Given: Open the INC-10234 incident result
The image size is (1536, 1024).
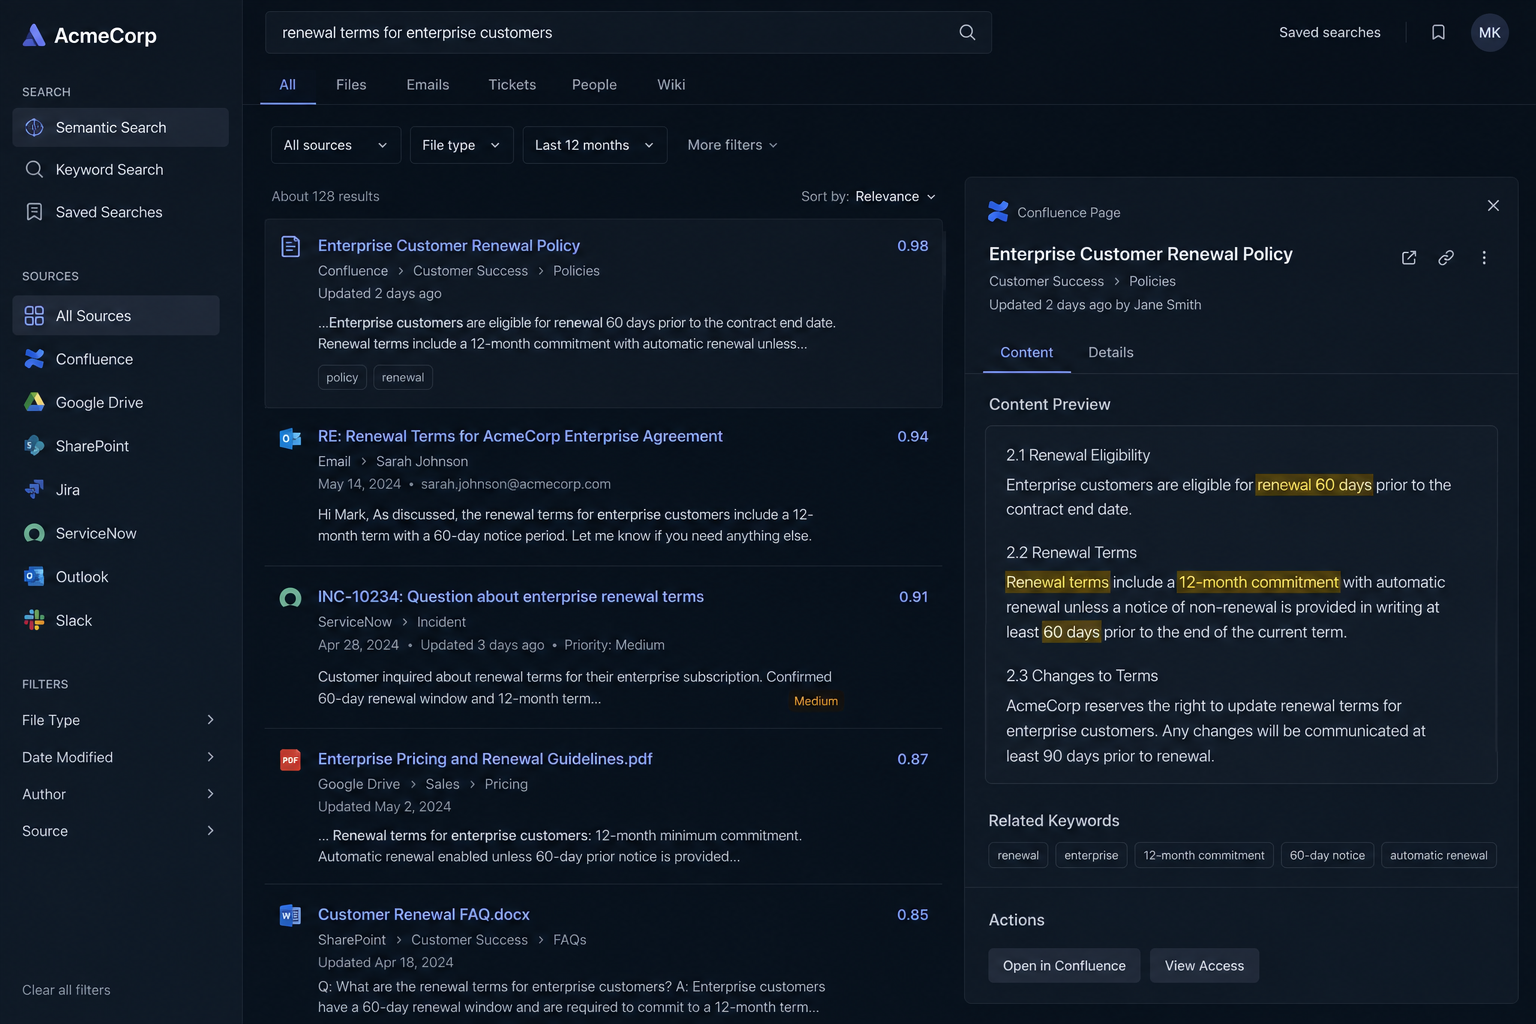Looking at the screenshot, I should pos(511,596).
